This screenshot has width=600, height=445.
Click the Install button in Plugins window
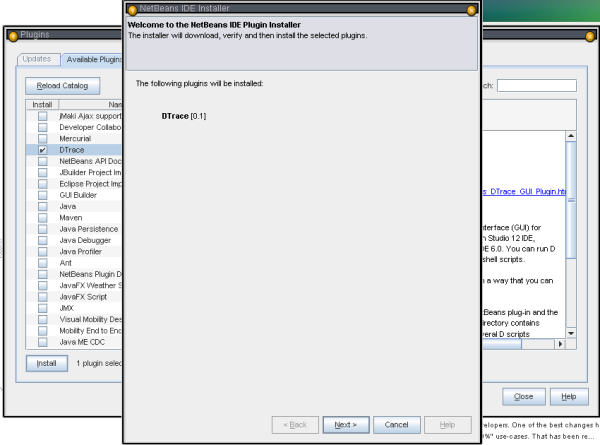pyautogui.click(x=47, y=363)
